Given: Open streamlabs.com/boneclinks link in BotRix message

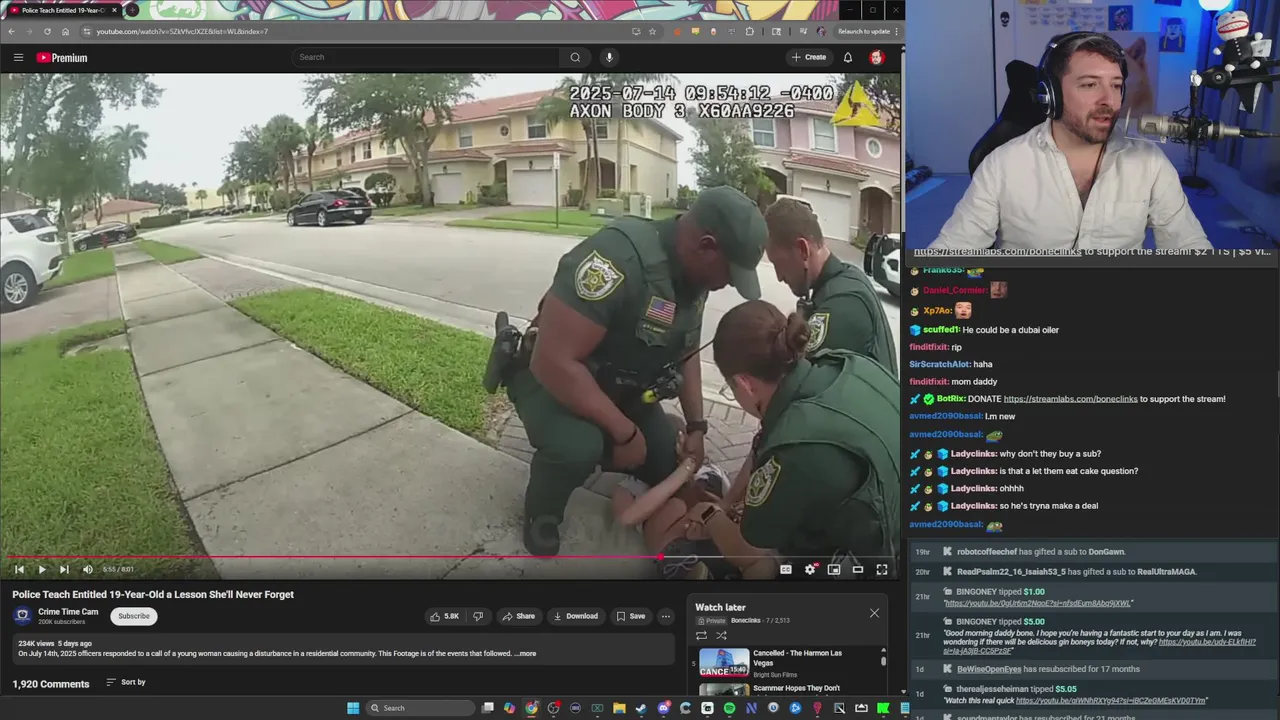Looking at the screenshot, I should point(1070,399).
